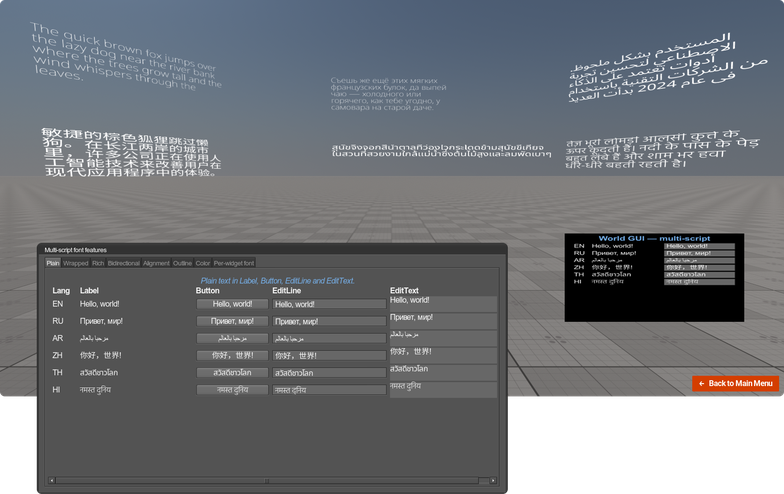Focus the EN row EditLine field
This screenshot has width=784, height=494.
coord(329,304)
